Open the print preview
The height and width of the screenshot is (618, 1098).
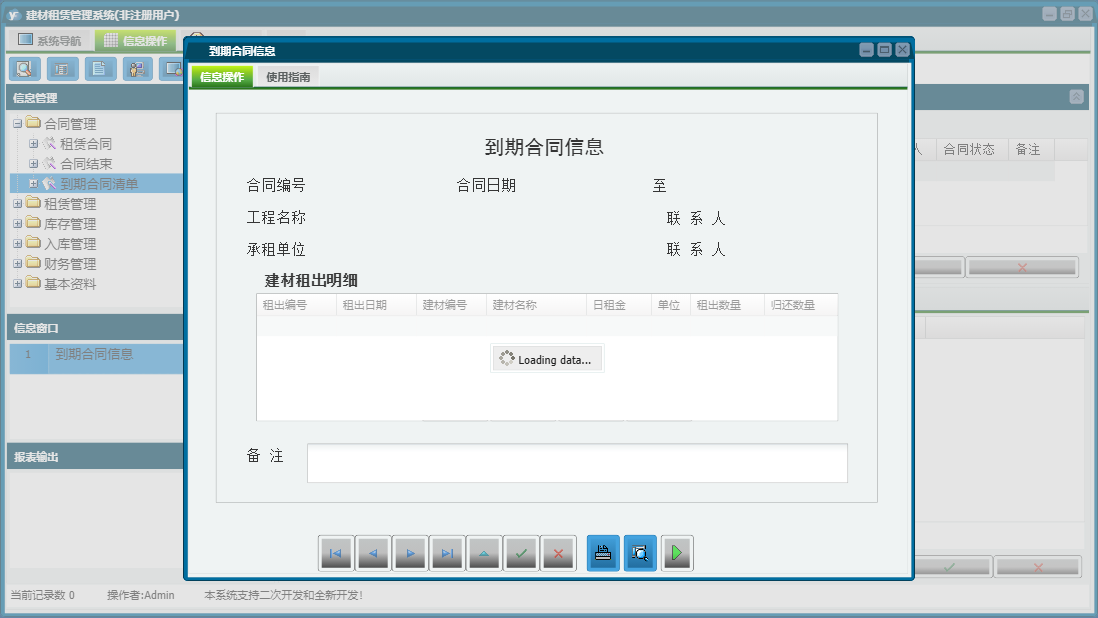pos(640,552)
